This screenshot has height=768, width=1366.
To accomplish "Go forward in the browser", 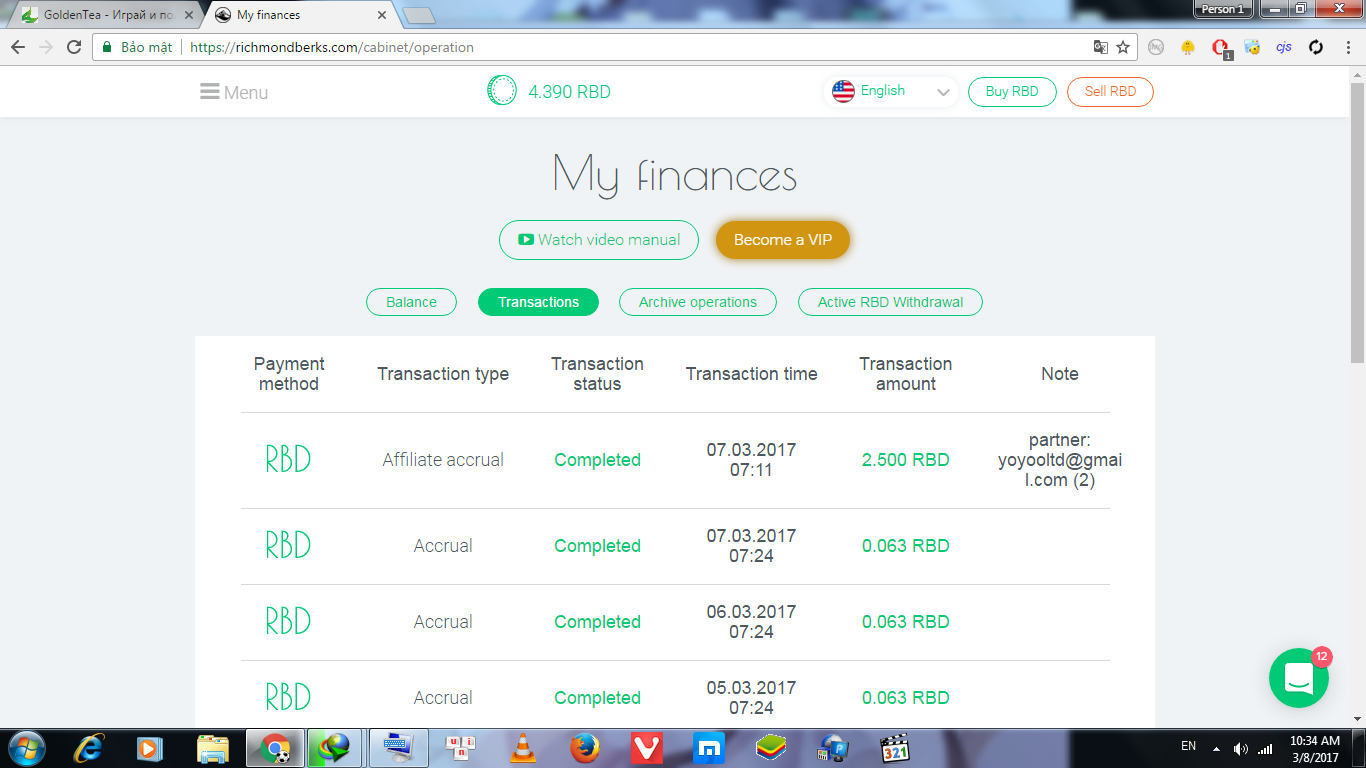I will click(x=46, y=47).
